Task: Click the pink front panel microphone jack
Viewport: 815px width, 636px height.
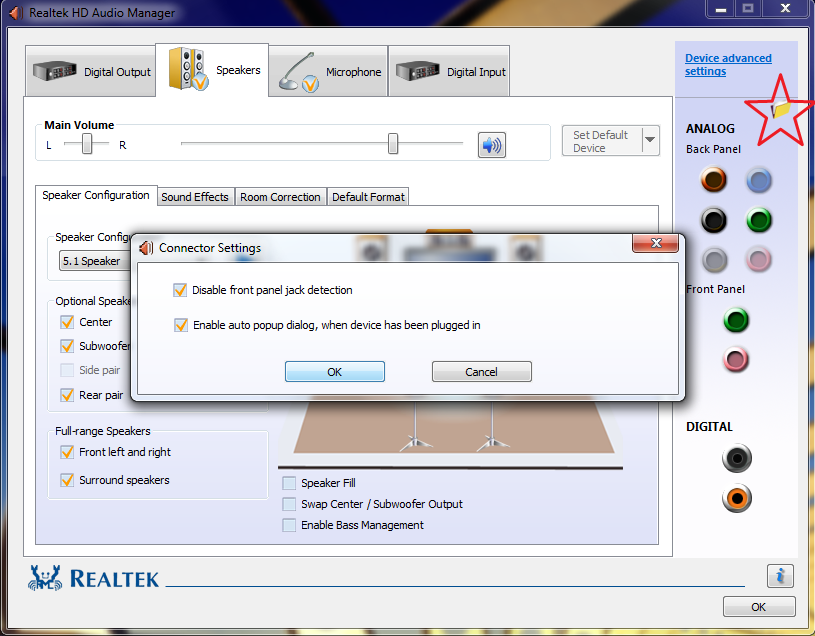Action: point(736,360)
